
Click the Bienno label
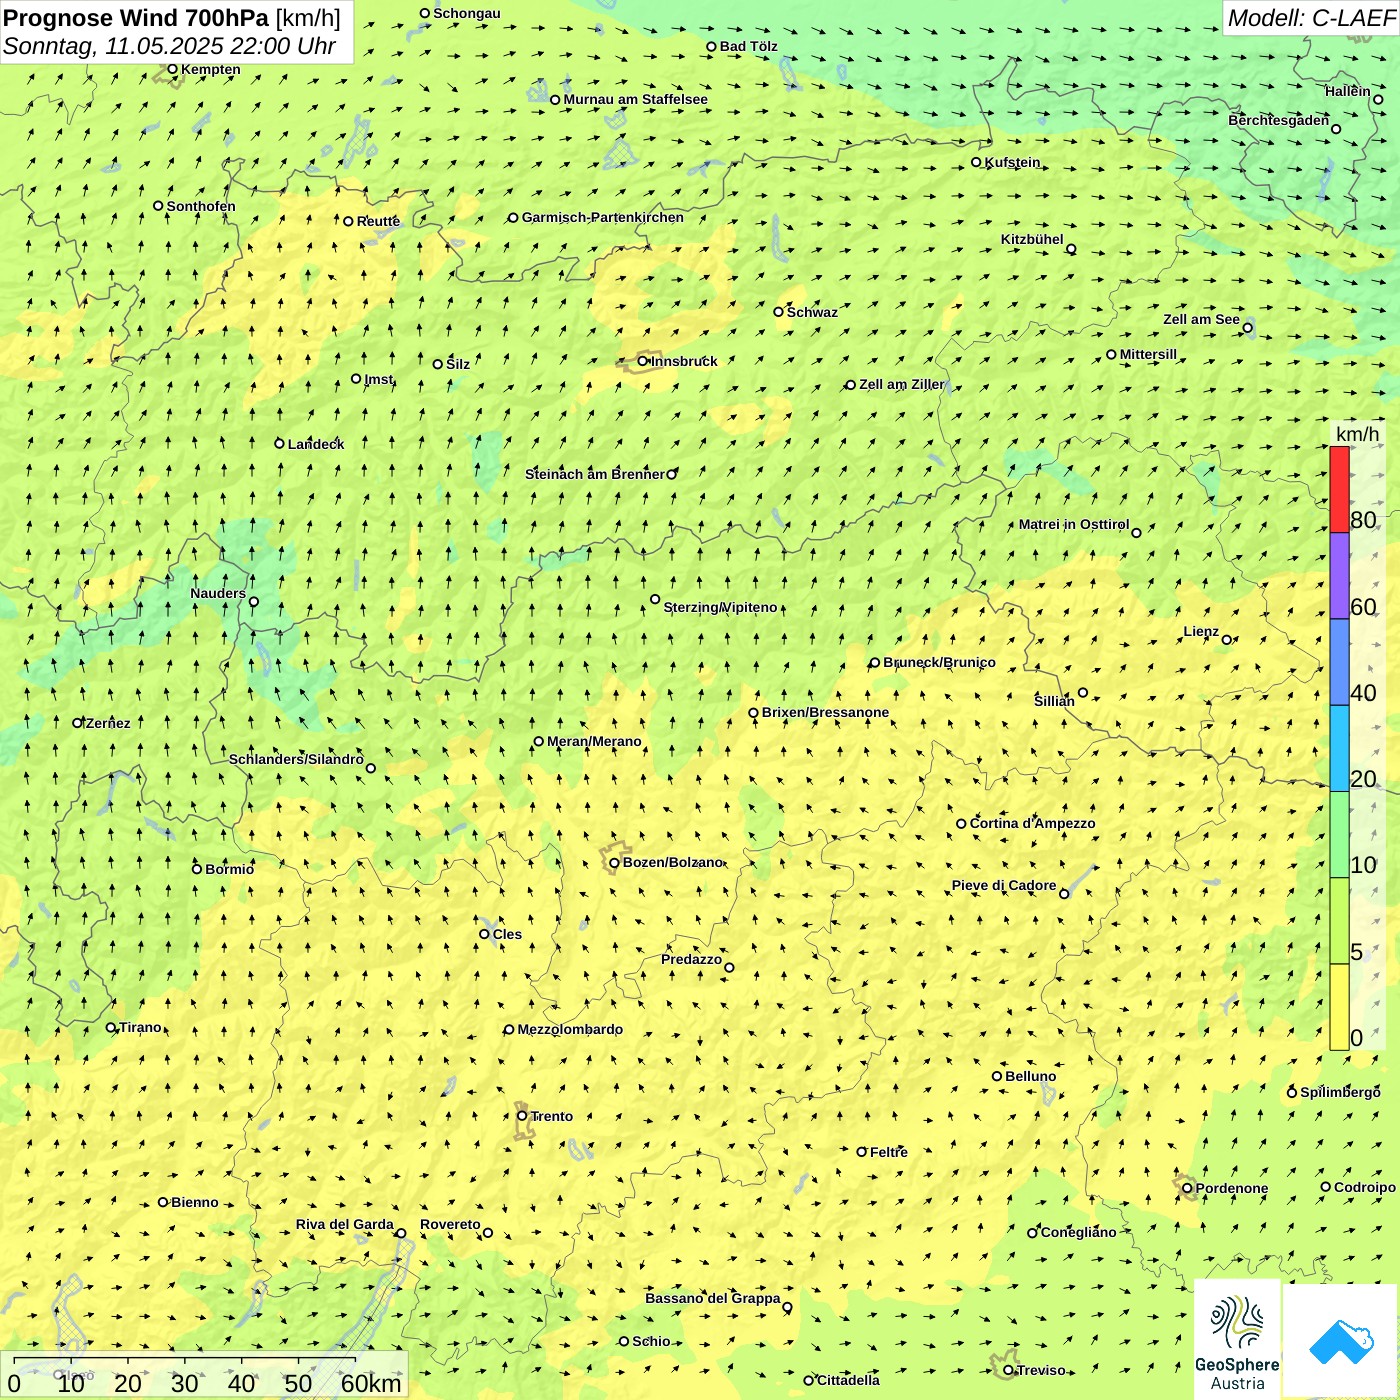(x=194, y=1202)
